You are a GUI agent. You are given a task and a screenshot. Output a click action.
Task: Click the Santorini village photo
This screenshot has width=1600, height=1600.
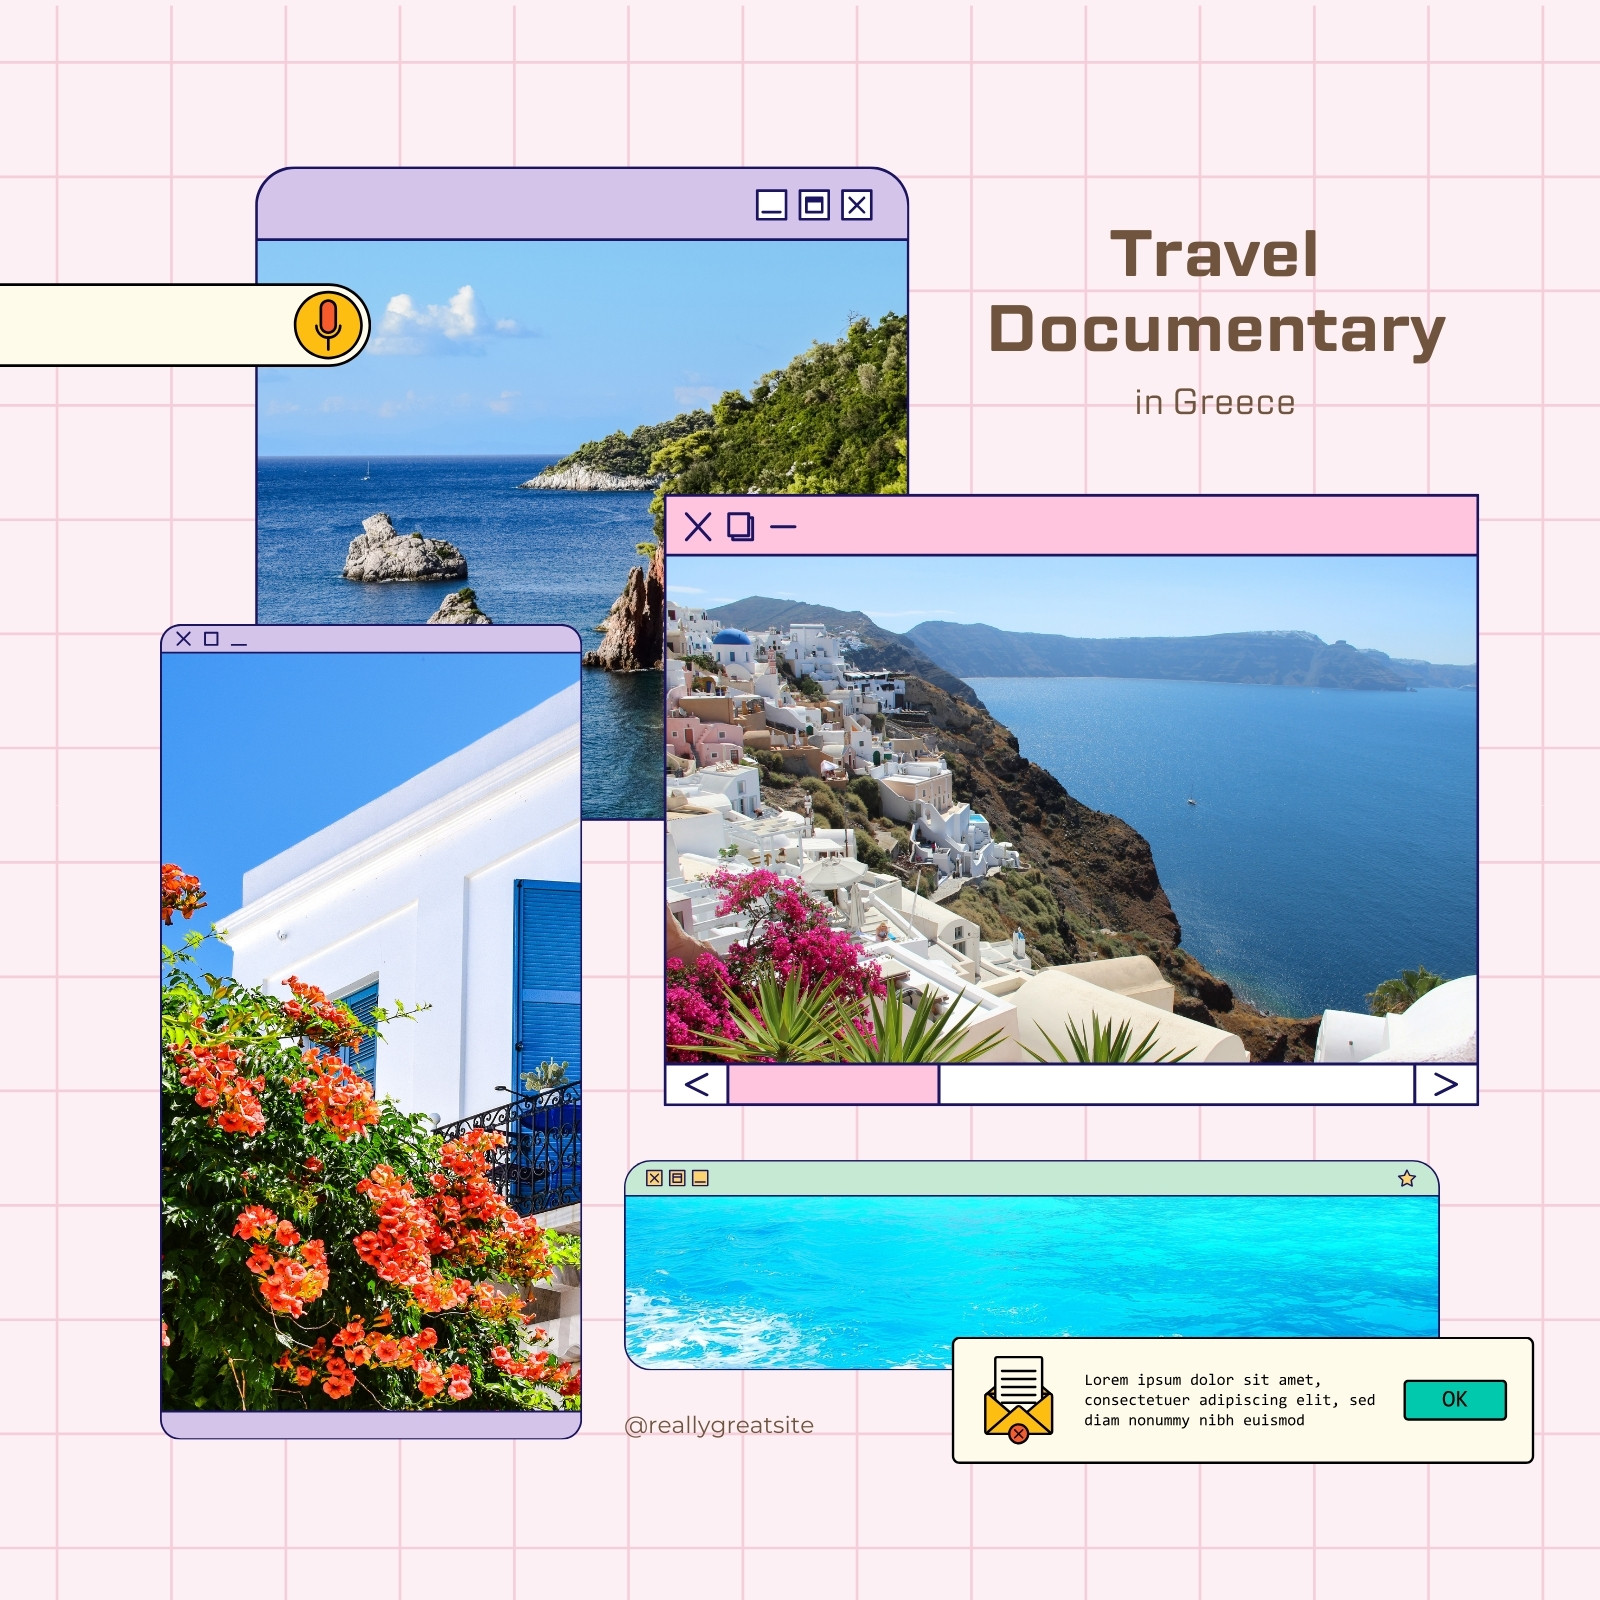pyautogui.click(x=1071, y=809)
